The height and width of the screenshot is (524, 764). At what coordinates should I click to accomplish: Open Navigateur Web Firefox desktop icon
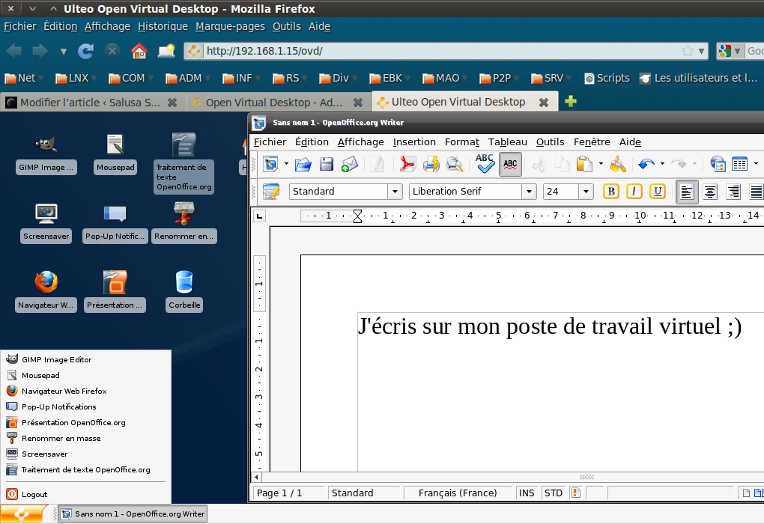point(46,291)
